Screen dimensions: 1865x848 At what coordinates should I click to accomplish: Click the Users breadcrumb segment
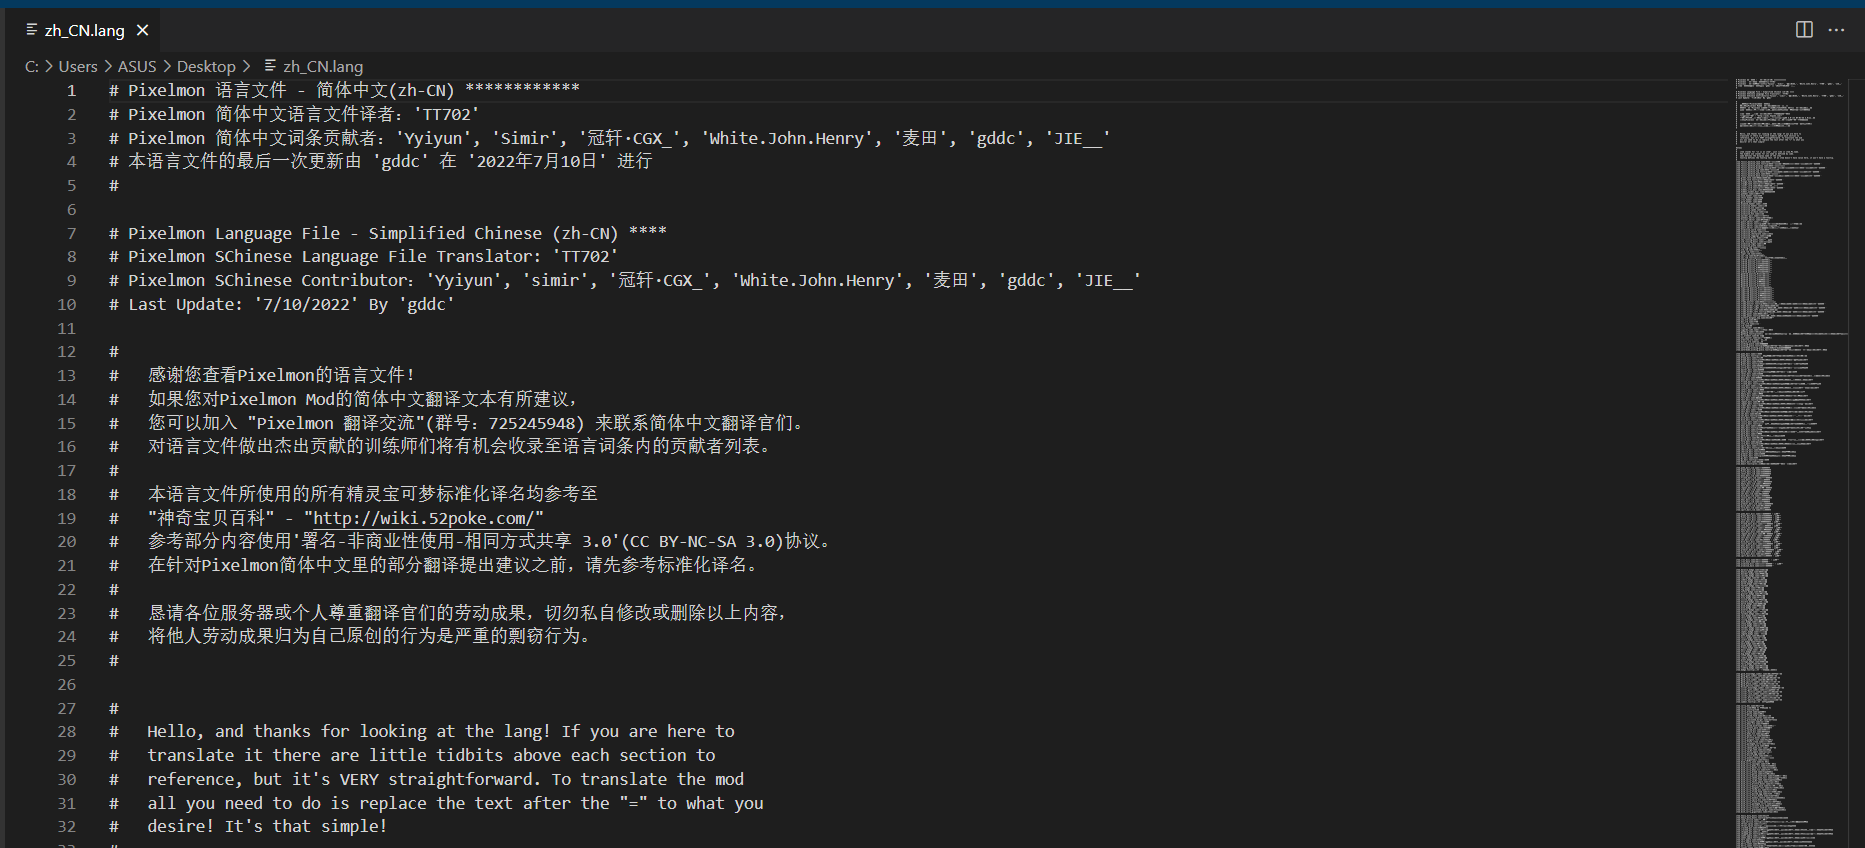(78, 66)
